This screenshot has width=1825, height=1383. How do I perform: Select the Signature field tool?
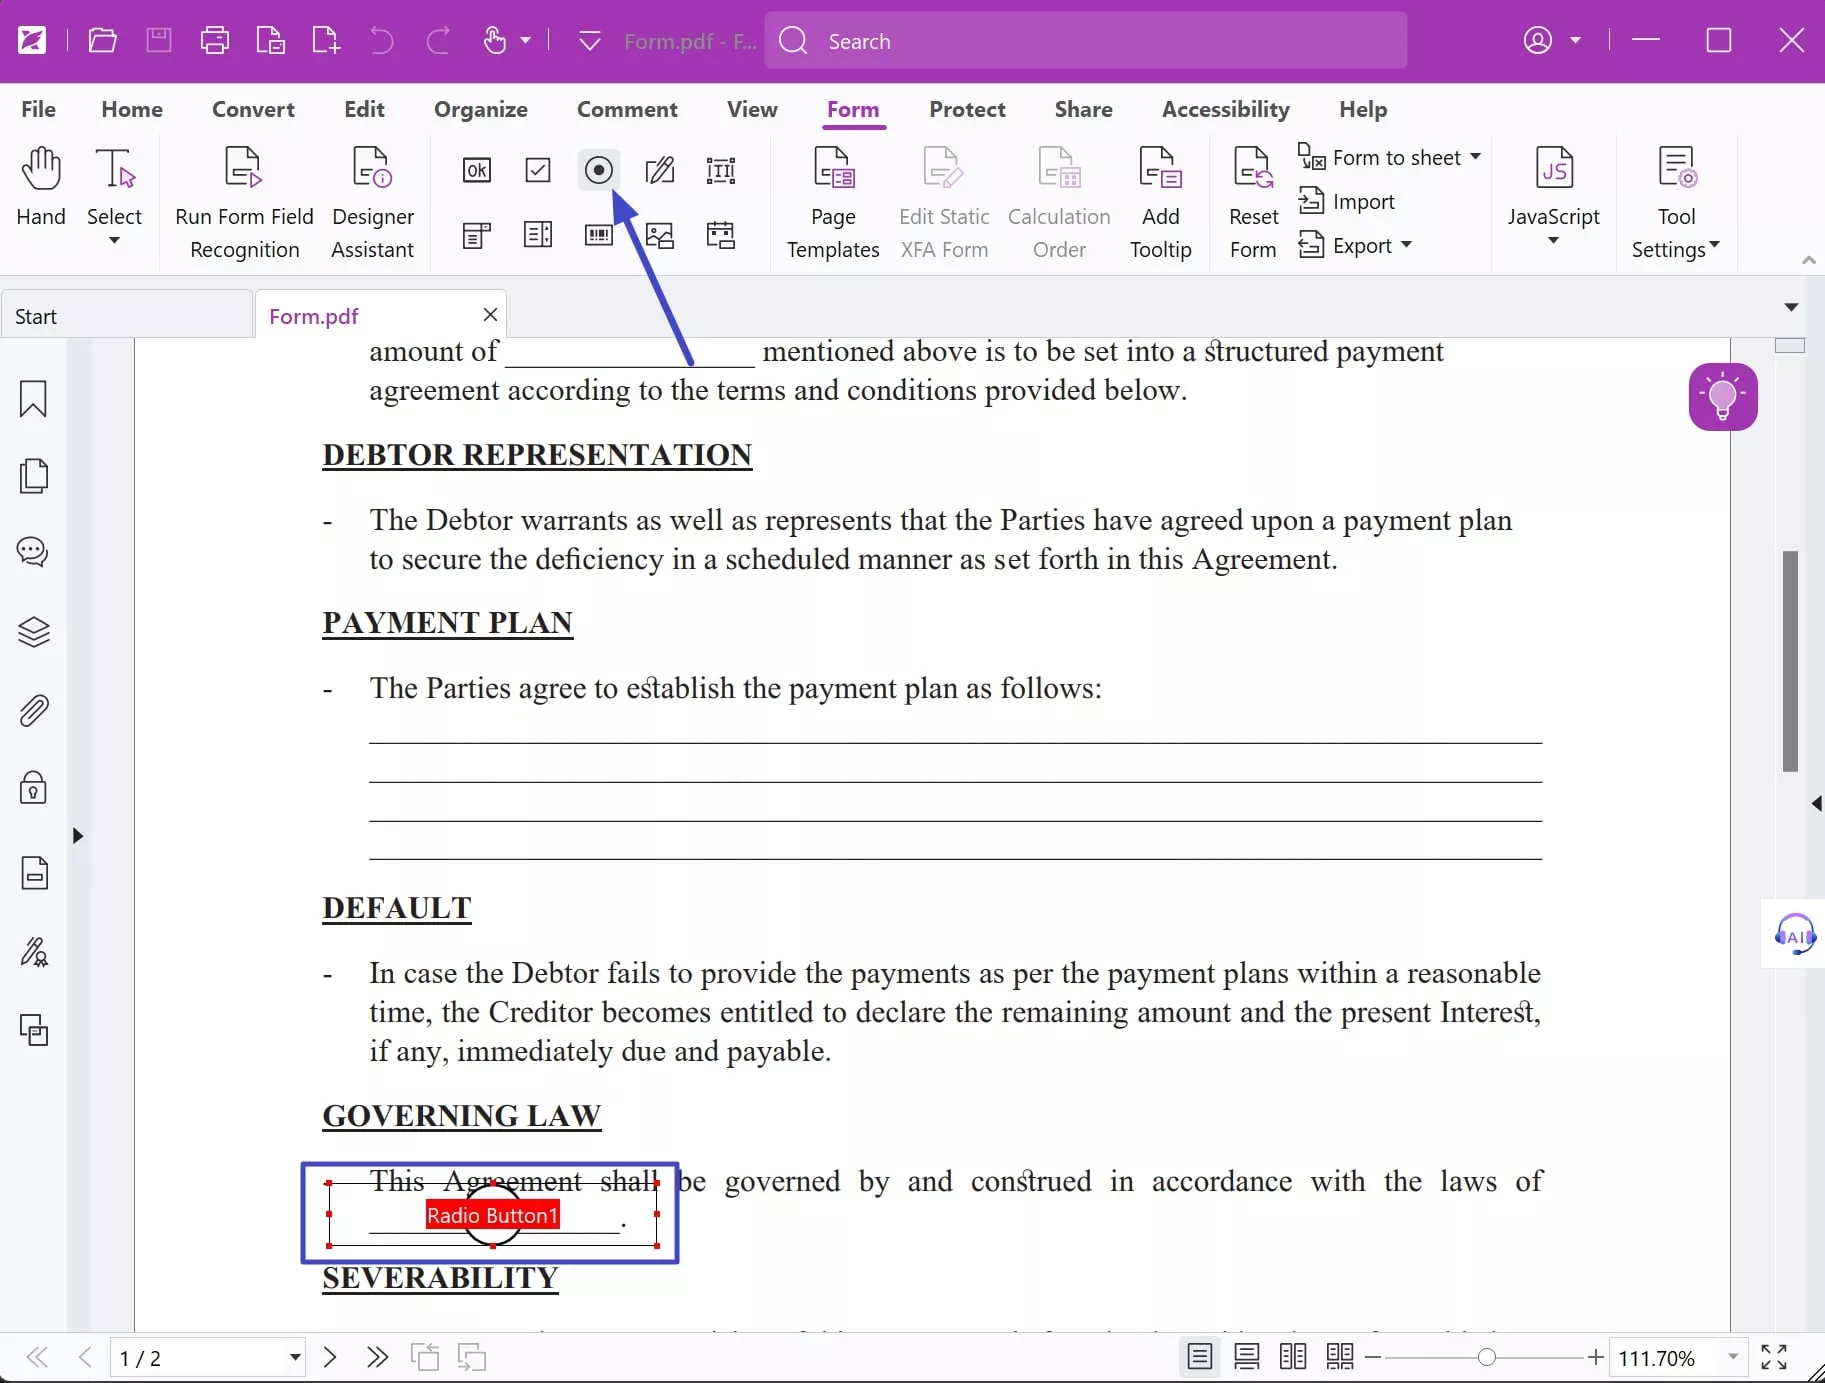(x=660, y=170)
